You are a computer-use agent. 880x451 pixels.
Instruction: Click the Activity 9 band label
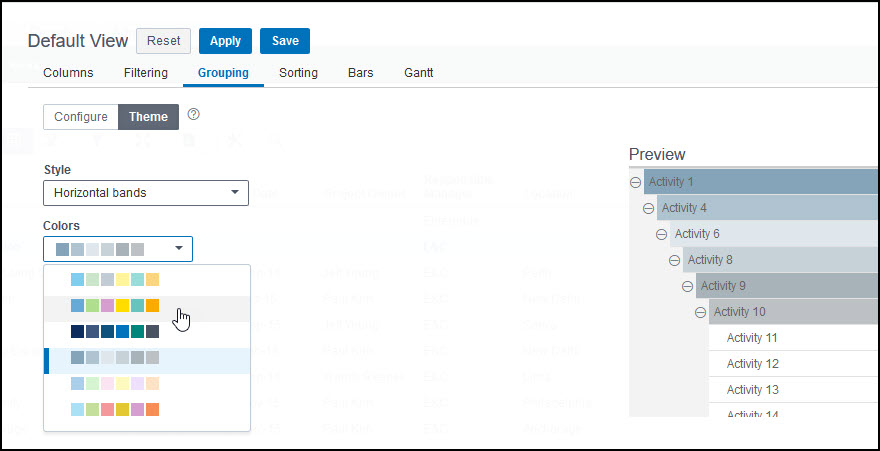(723, 286)
